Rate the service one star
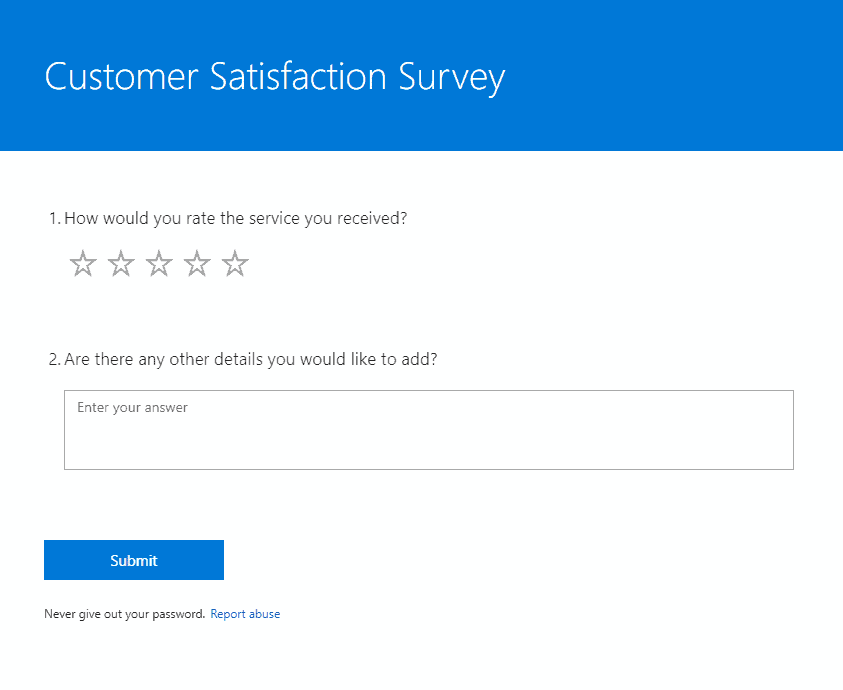The image size is (843, 690). coord(83,264)
